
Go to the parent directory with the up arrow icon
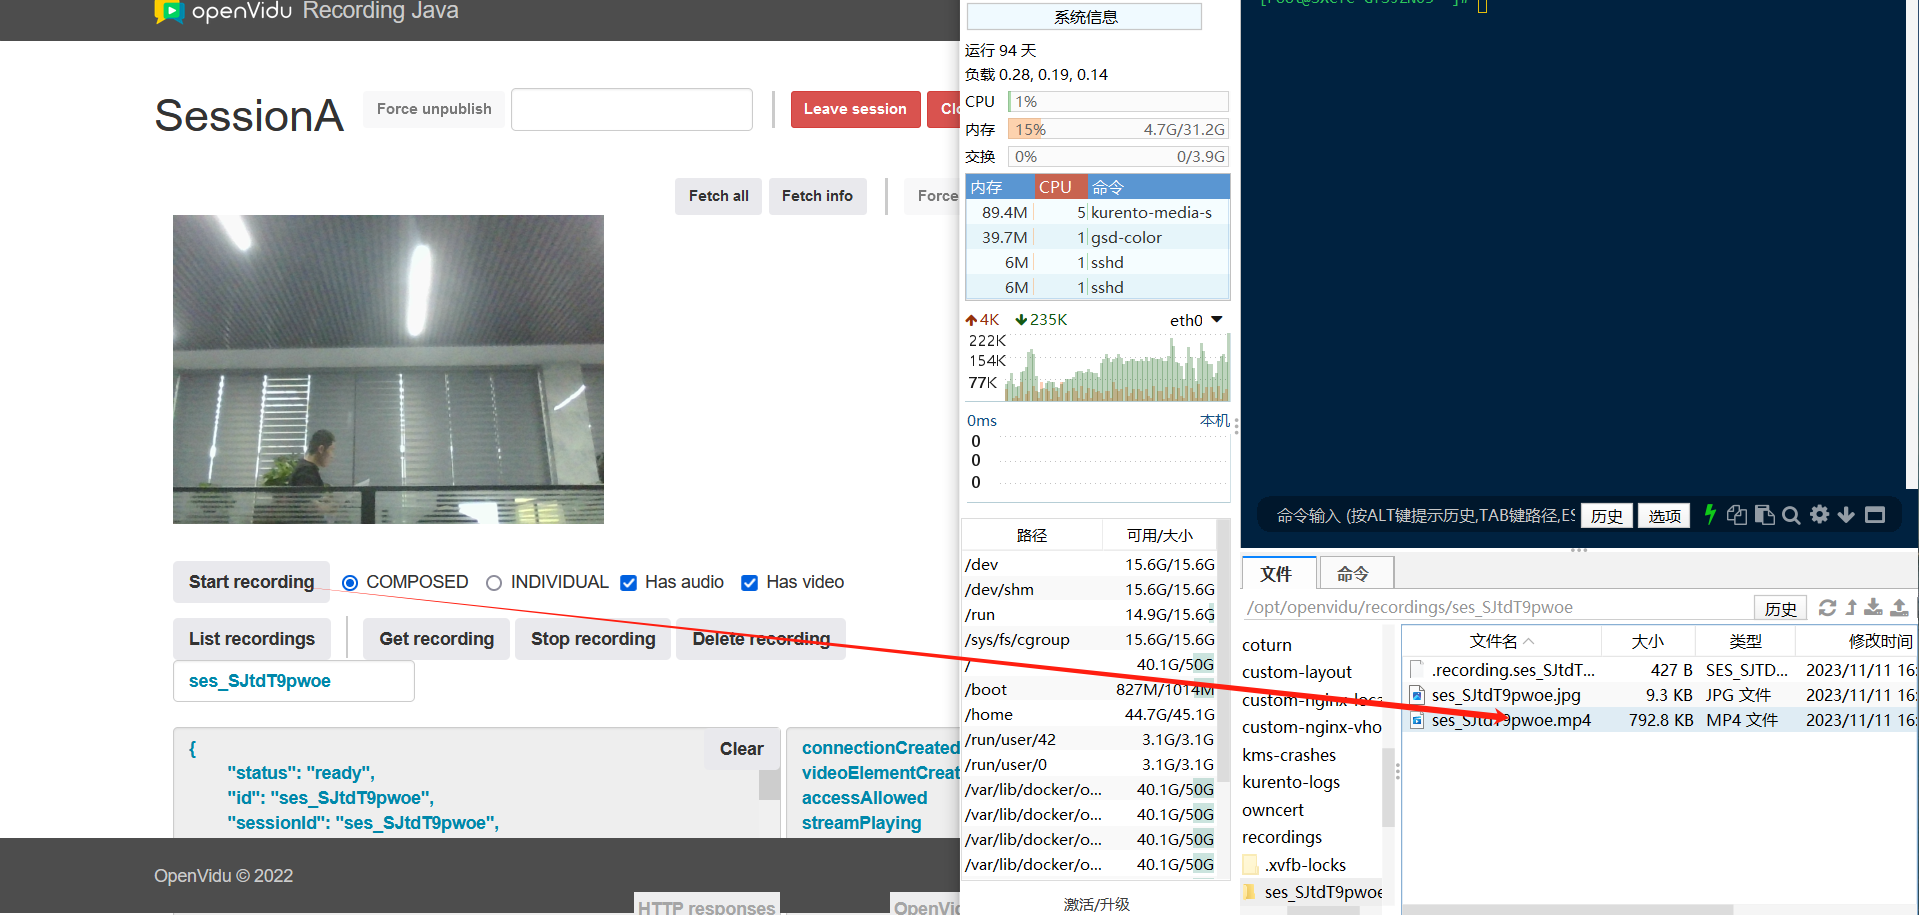pyautogui.click(x=1851, y=607)
